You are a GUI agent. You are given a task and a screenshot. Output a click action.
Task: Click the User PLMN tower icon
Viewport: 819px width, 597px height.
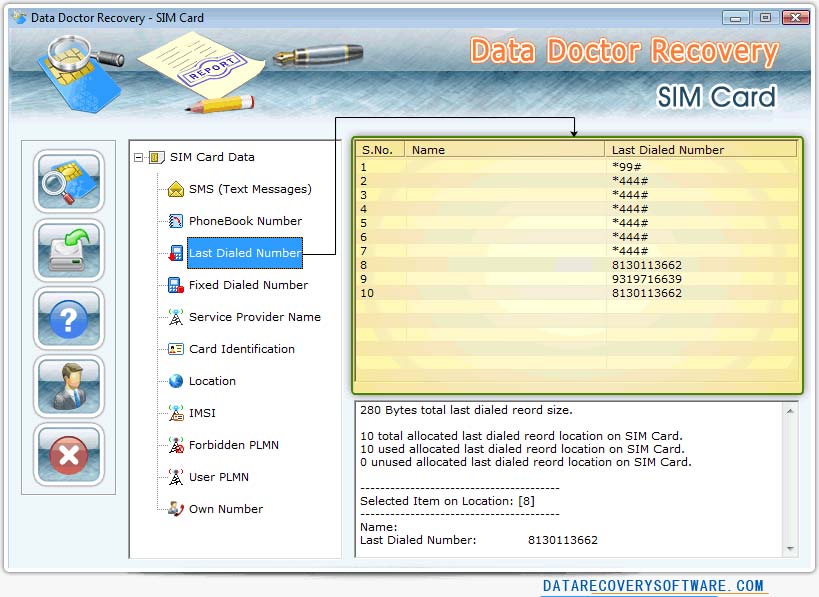176,477
